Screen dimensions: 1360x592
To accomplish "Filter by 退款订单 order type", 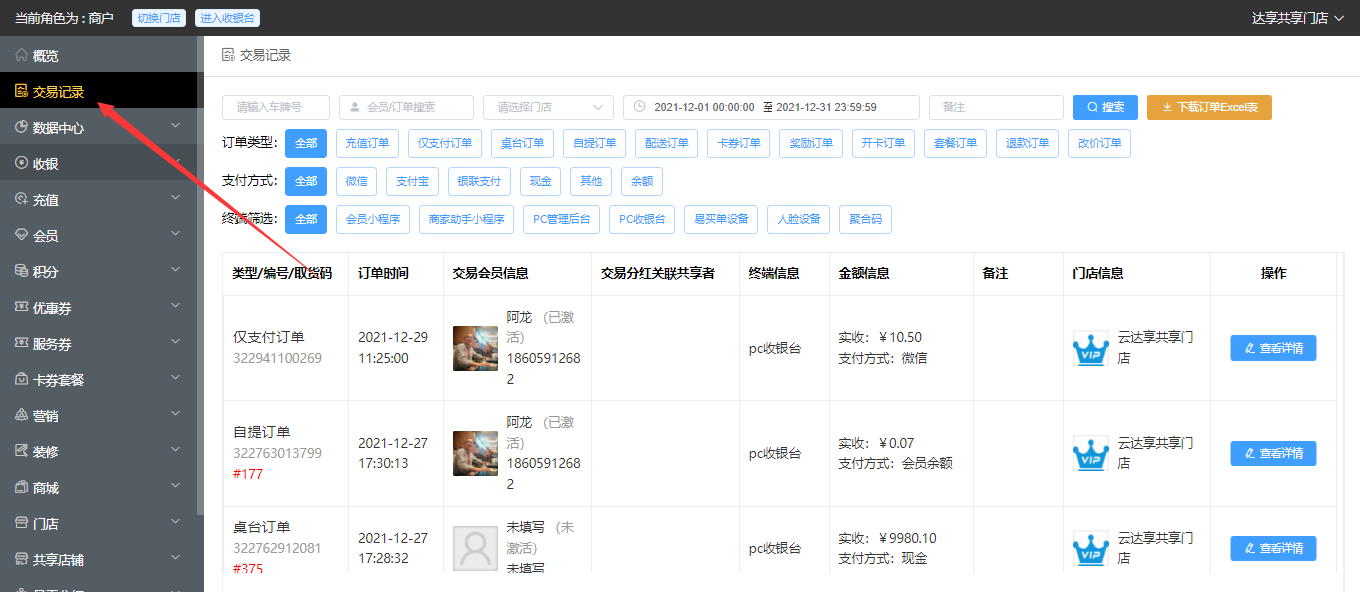I will click(x=1027, y=143).
